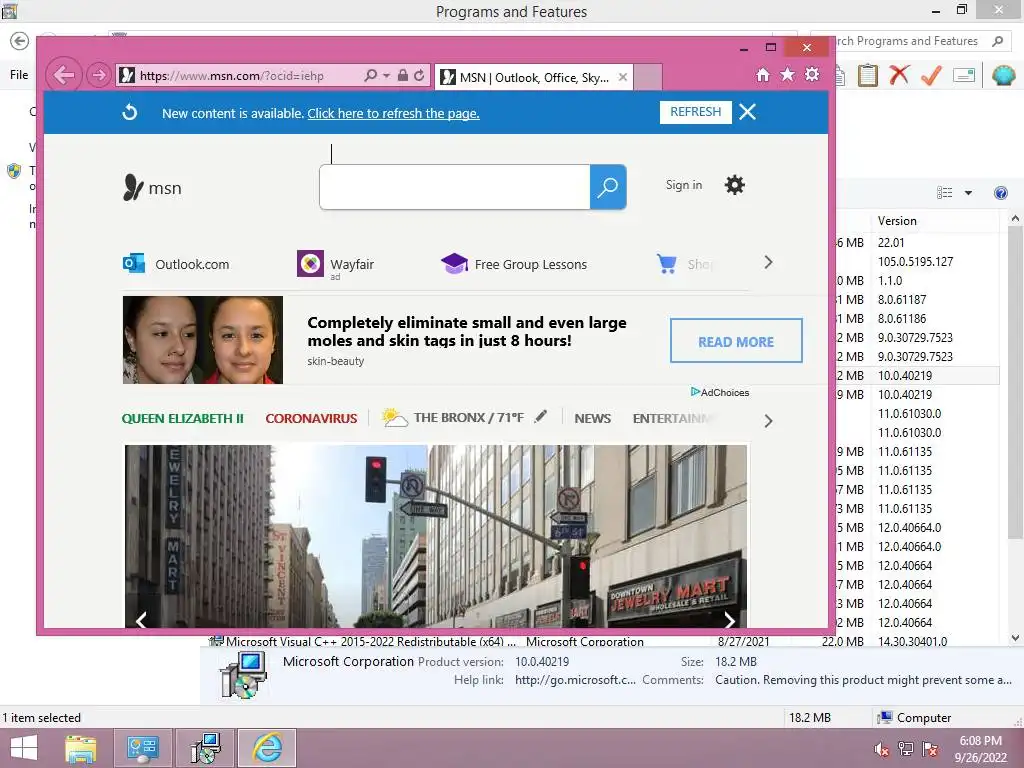The width and height of the screenshot is (1024, 768).
Task: Click the Sign in link
Action: coord(684,185)
